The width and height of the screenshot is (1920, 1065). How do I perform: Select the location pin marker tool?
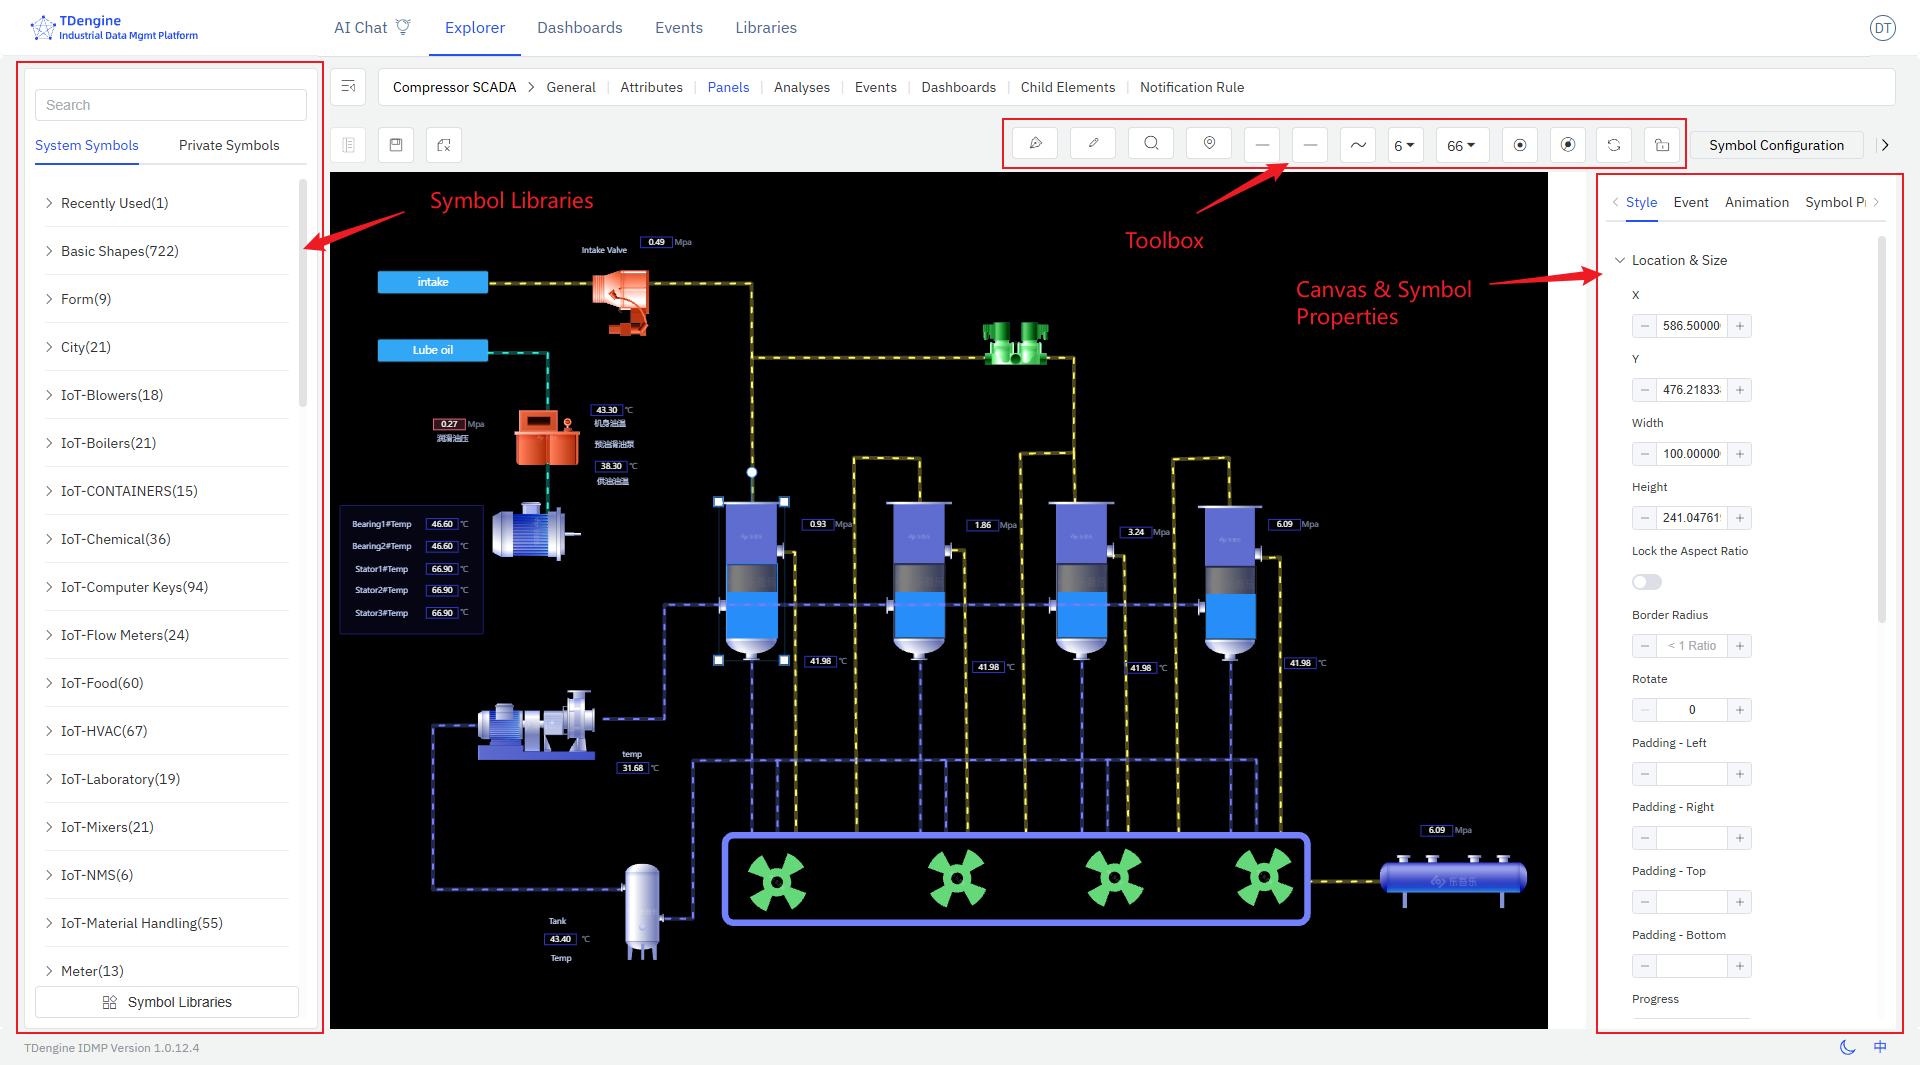pyautogui.click(x=1209, y=144)
